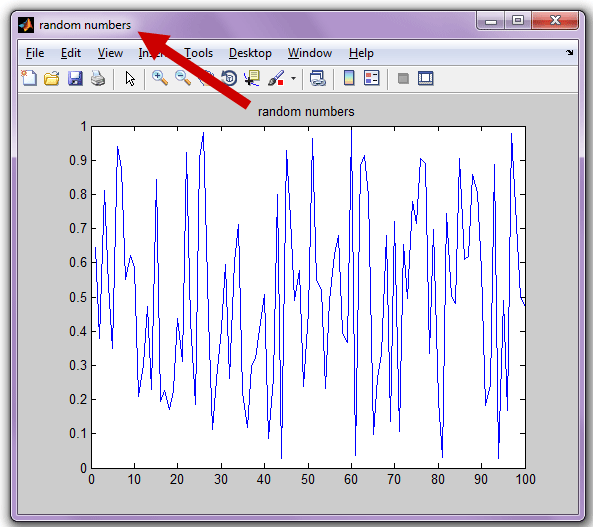
Task: Show Plot Tools and dock figure
Action: click(x=425, y=78)
